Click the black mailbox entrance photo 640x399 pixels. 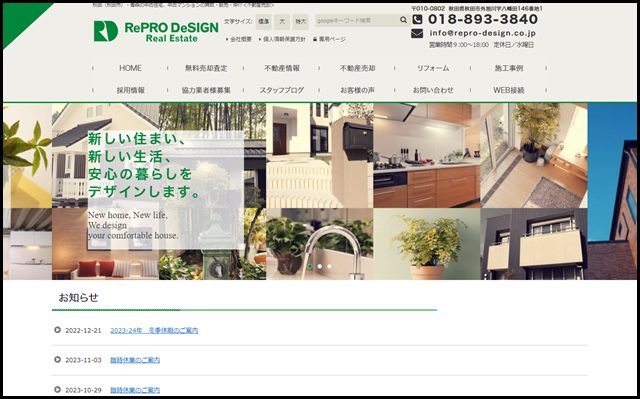(x=319, y=155)
